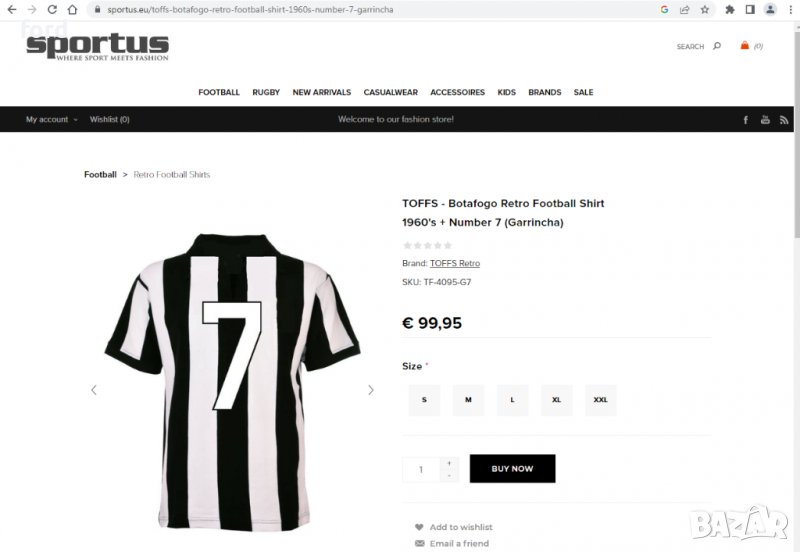Select size L
Image resolution: width=800 pixels, height=552 pixels.
tap(512, 400)
